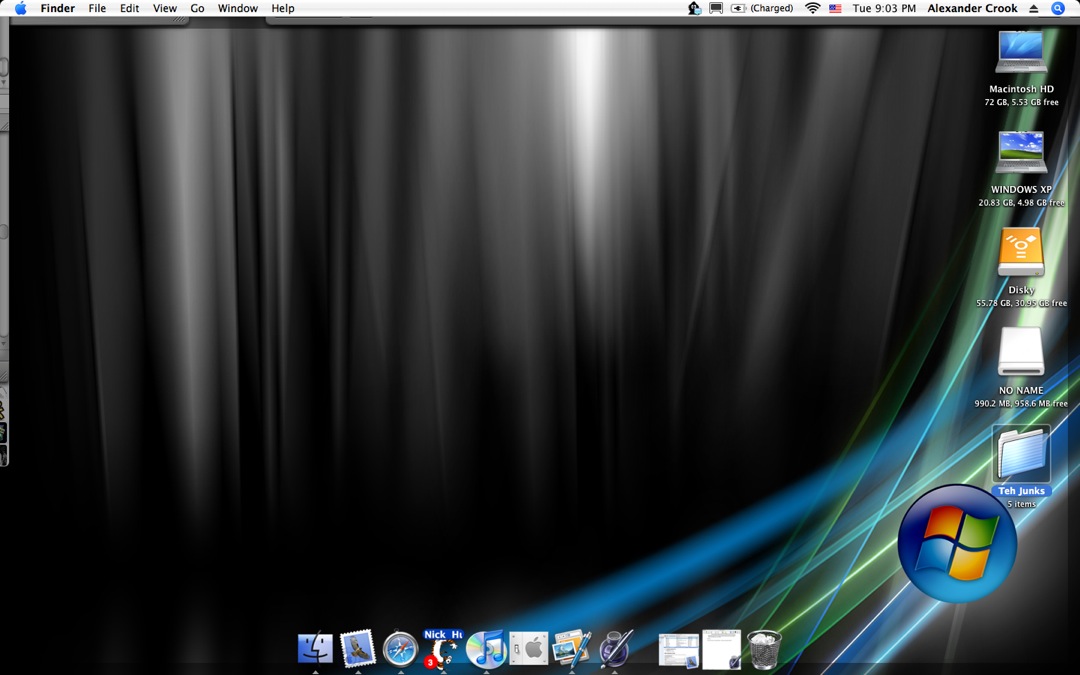The height and width of the screenshot is (675, 1080).
Task: Click the Adium status icon in menu bar
Action: [x=694, y=8]
